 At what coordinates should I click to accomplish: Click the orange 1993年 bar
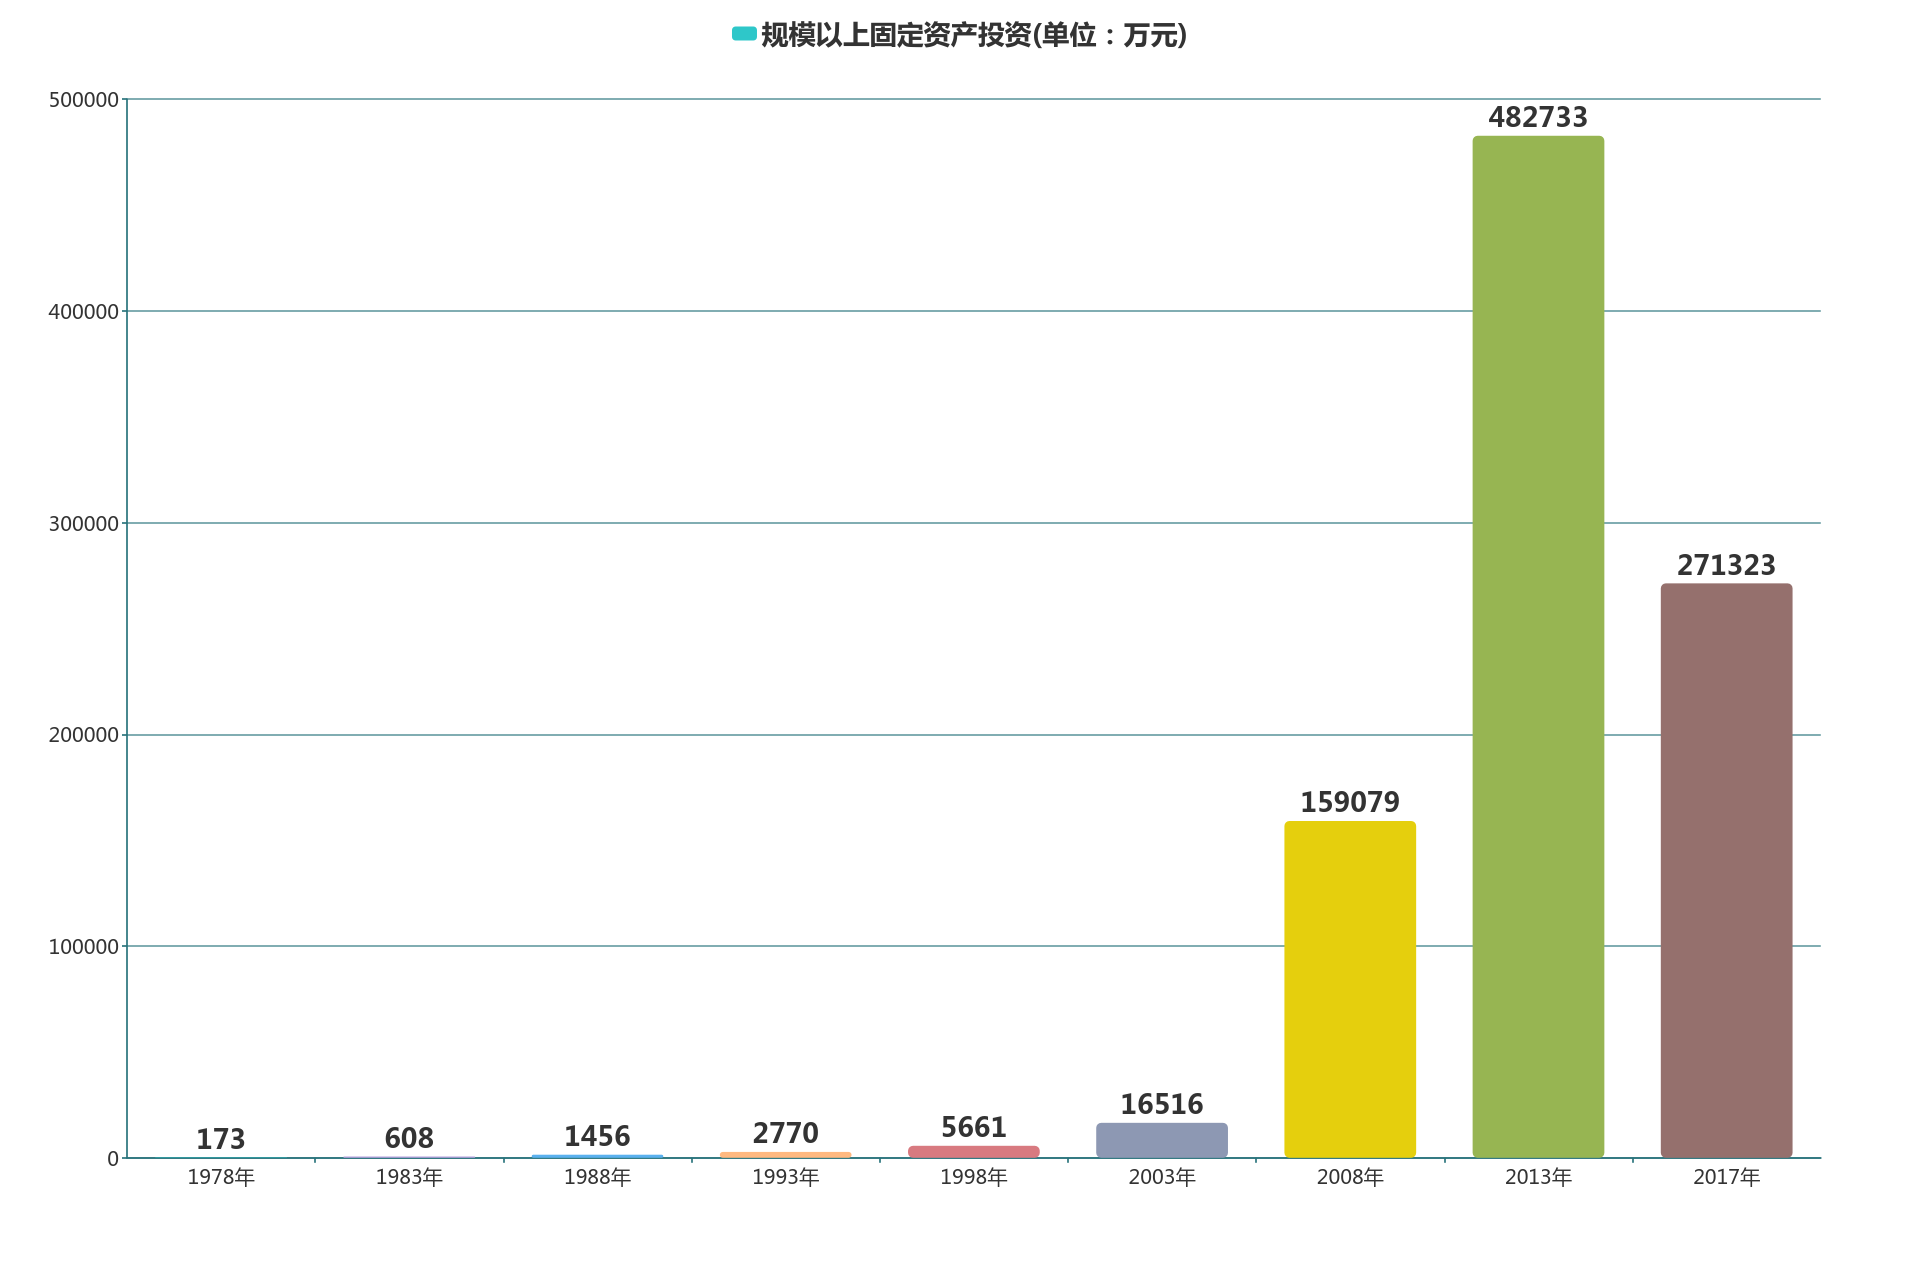[785, 1155]
